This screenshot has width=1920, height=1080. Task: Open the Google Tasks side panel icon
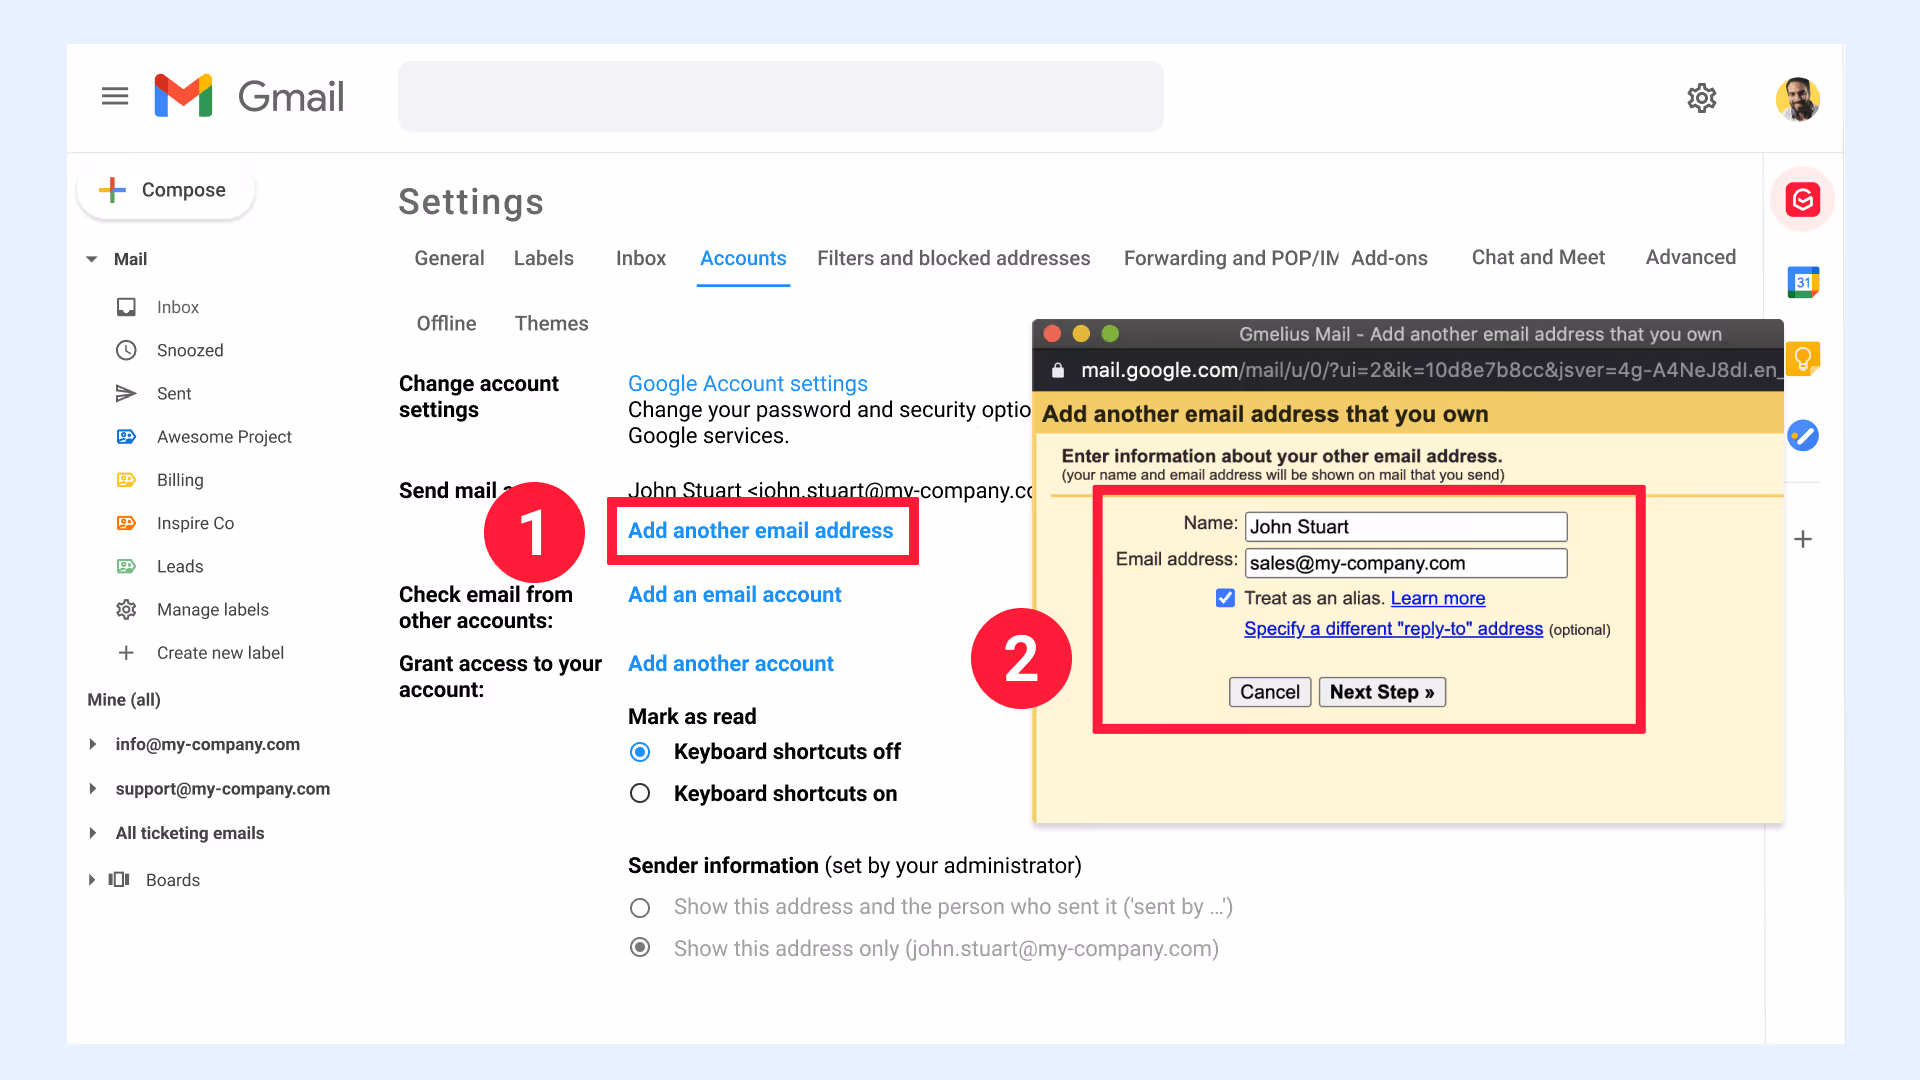coord(1803,435)
